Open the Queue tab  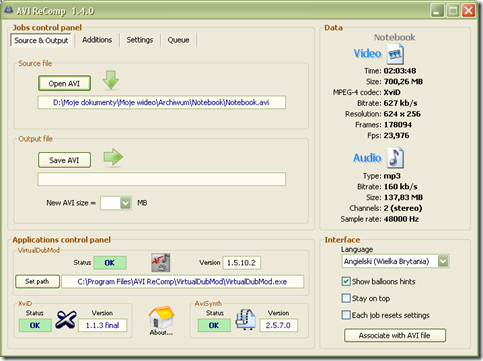pyautogui.click(x=178, y=40)
